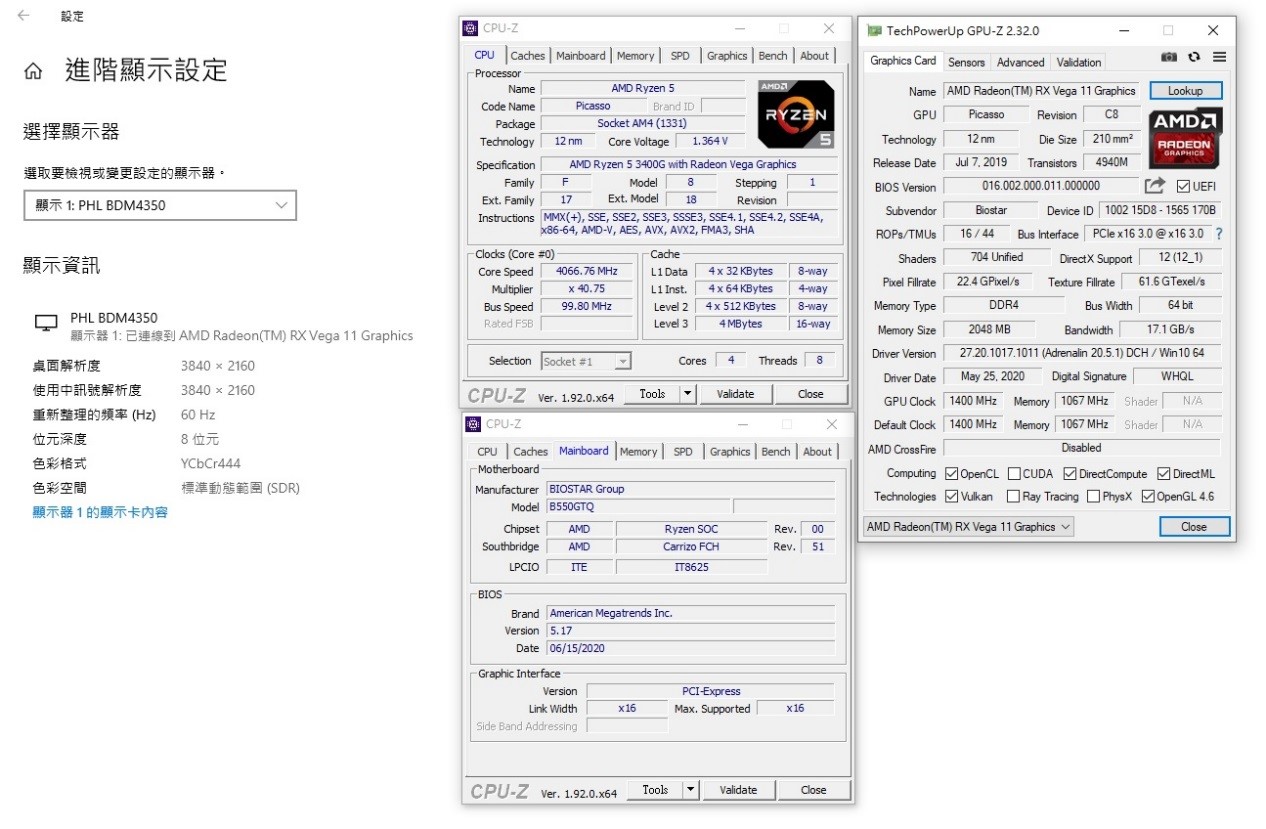Open the GPU selector dropdown in GPU-Z
The image size is (1266, 829).
(x=968, y=526)
